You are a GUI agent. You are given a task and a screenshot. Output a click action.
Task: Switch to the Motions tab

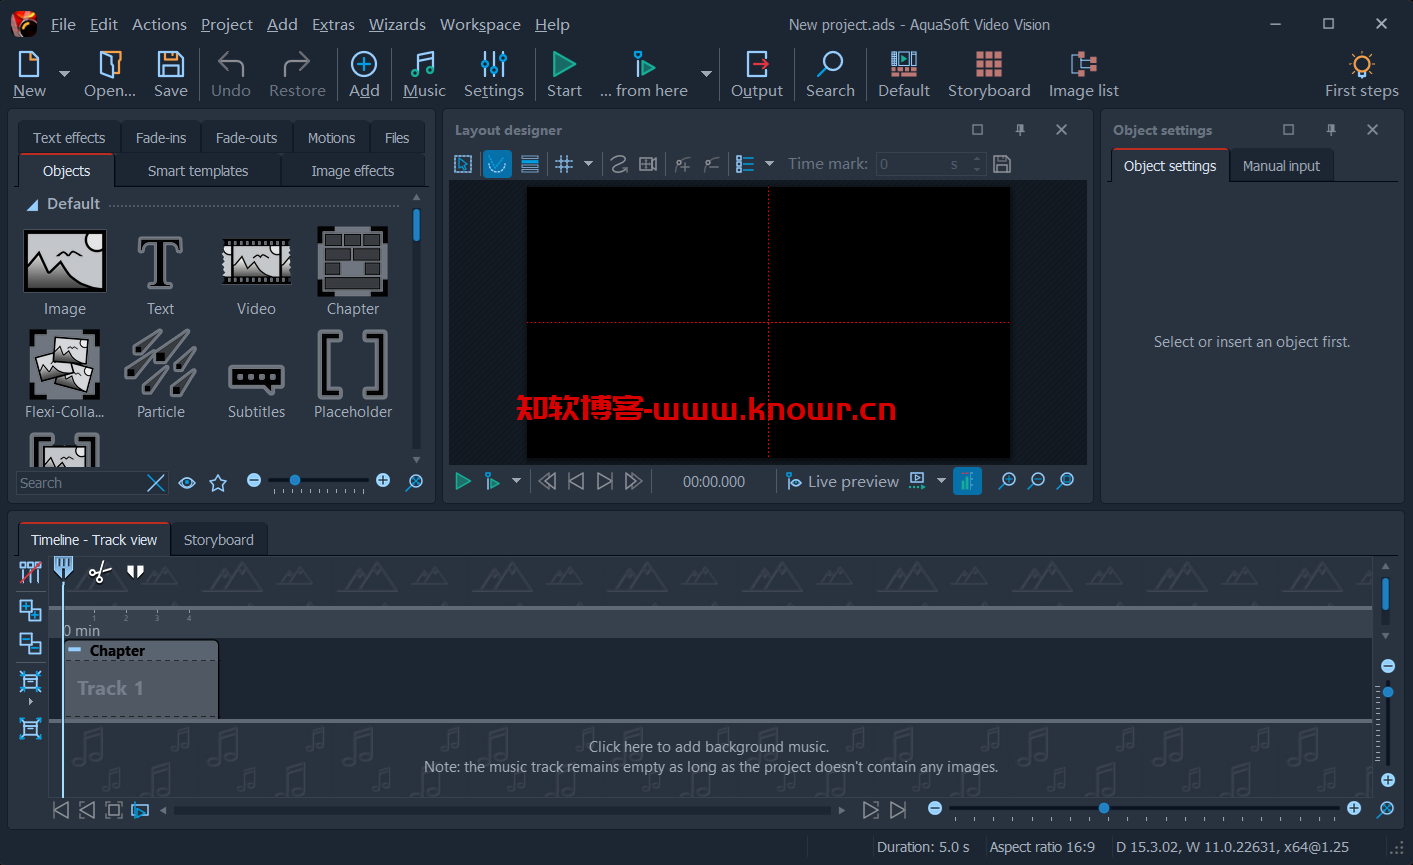[331, 138]
